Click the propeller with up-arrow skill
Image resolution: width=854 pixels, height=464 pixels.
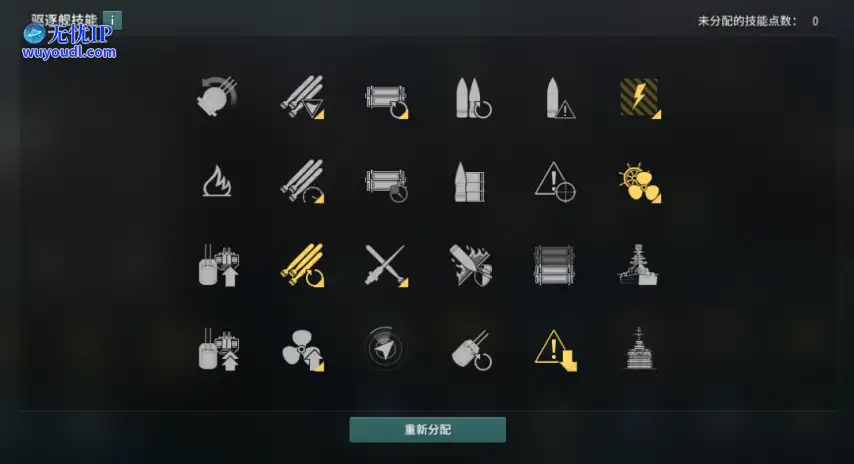(x=303, y=350)
